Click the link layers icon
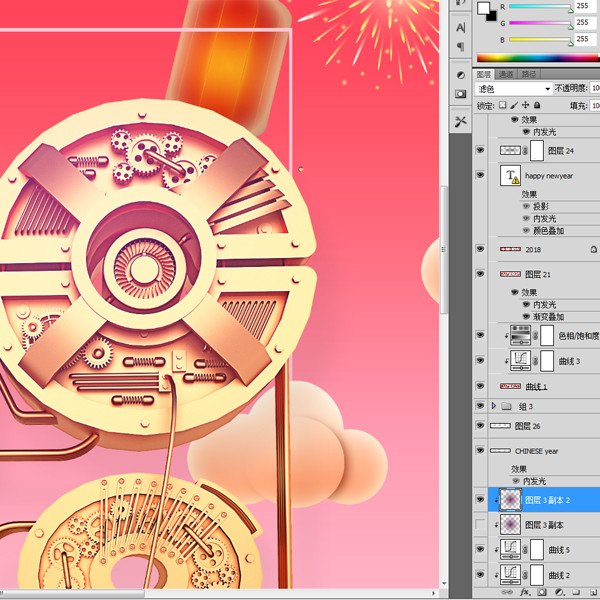 click(507, 592)
